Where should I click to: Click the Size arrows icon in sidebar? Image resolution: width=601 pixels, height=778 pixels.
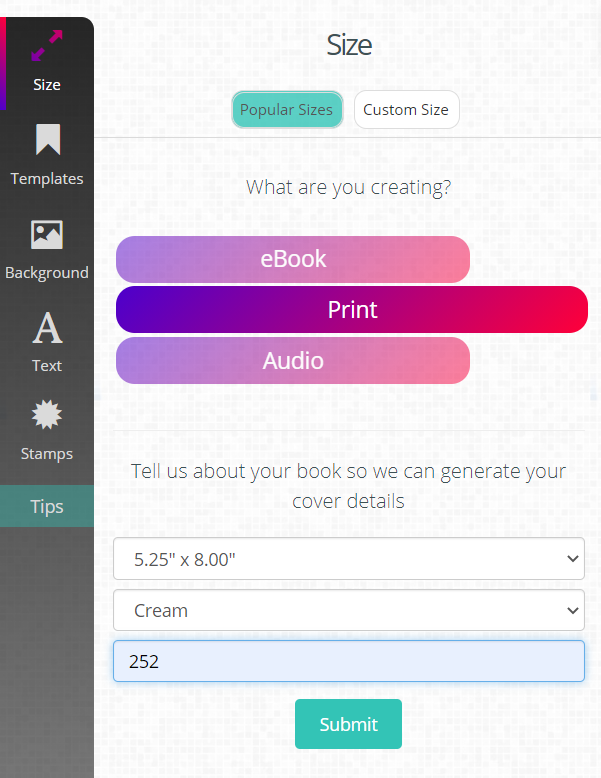click(x=47, y=47)
